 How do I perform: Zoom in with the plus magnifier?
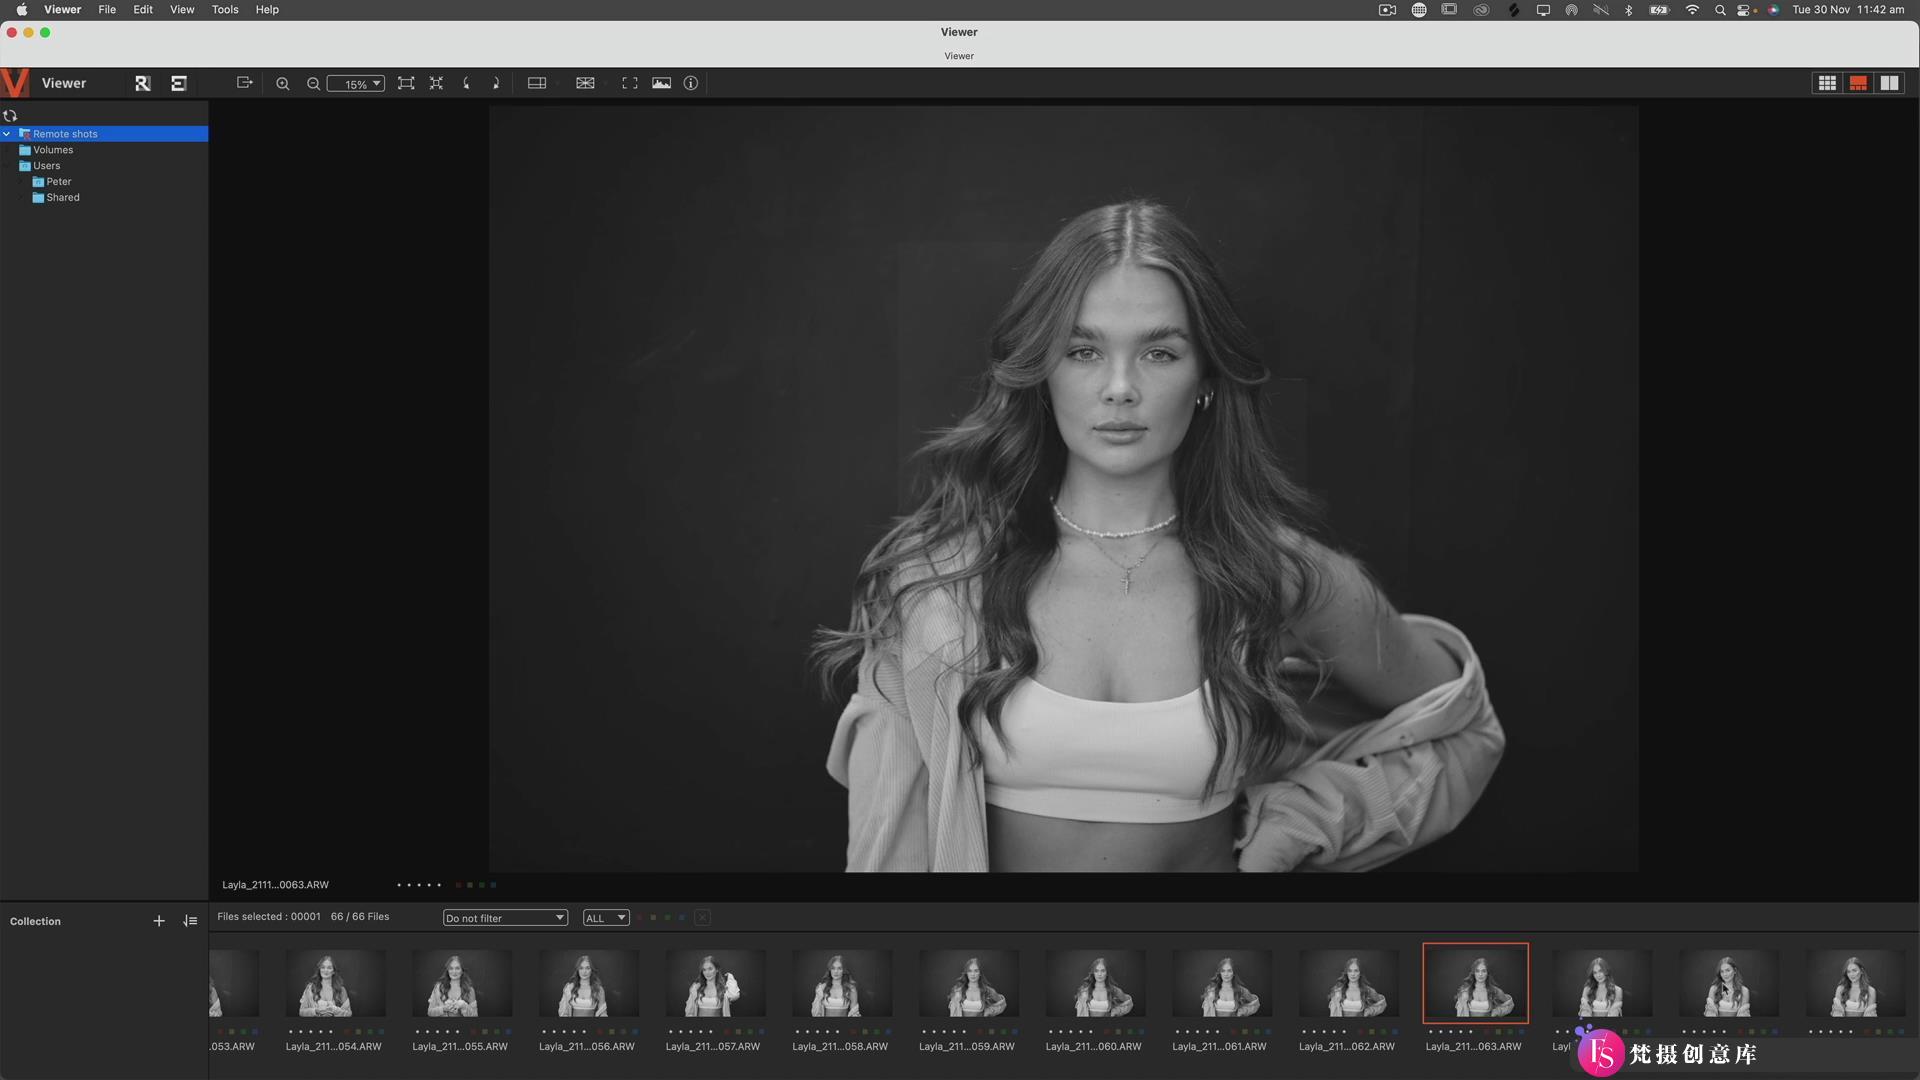pos(283,84)
